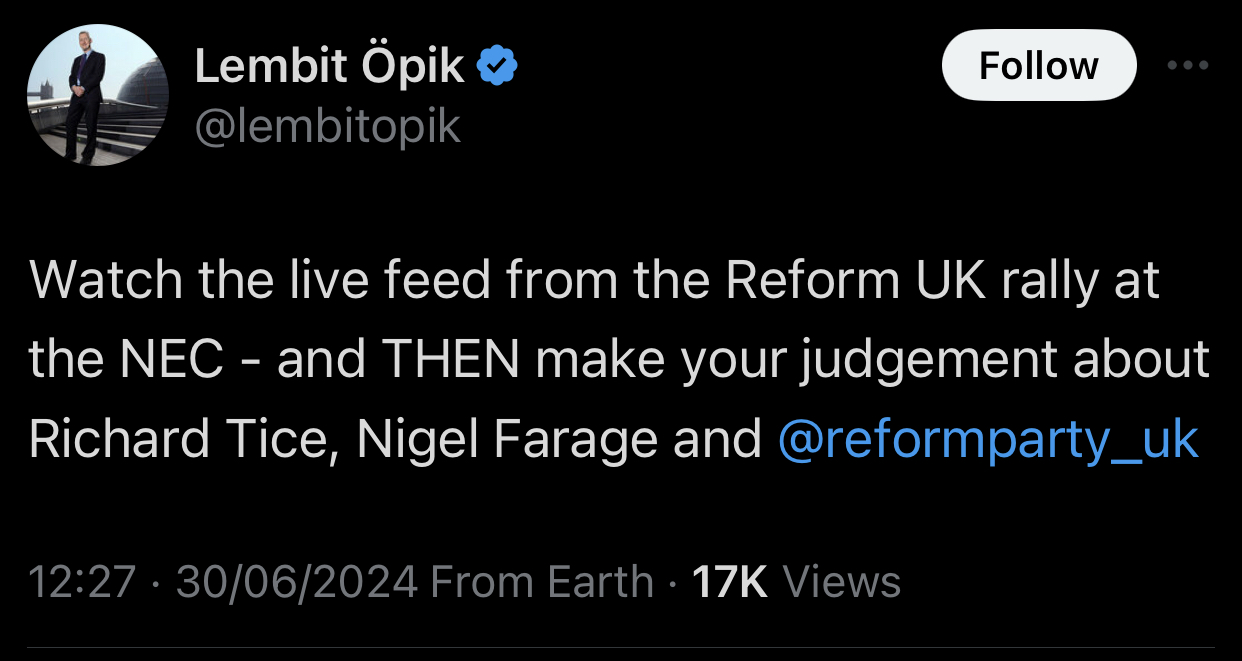Click the 12:27 timestamp
The image size is (1242, 661).
(82, 582)
